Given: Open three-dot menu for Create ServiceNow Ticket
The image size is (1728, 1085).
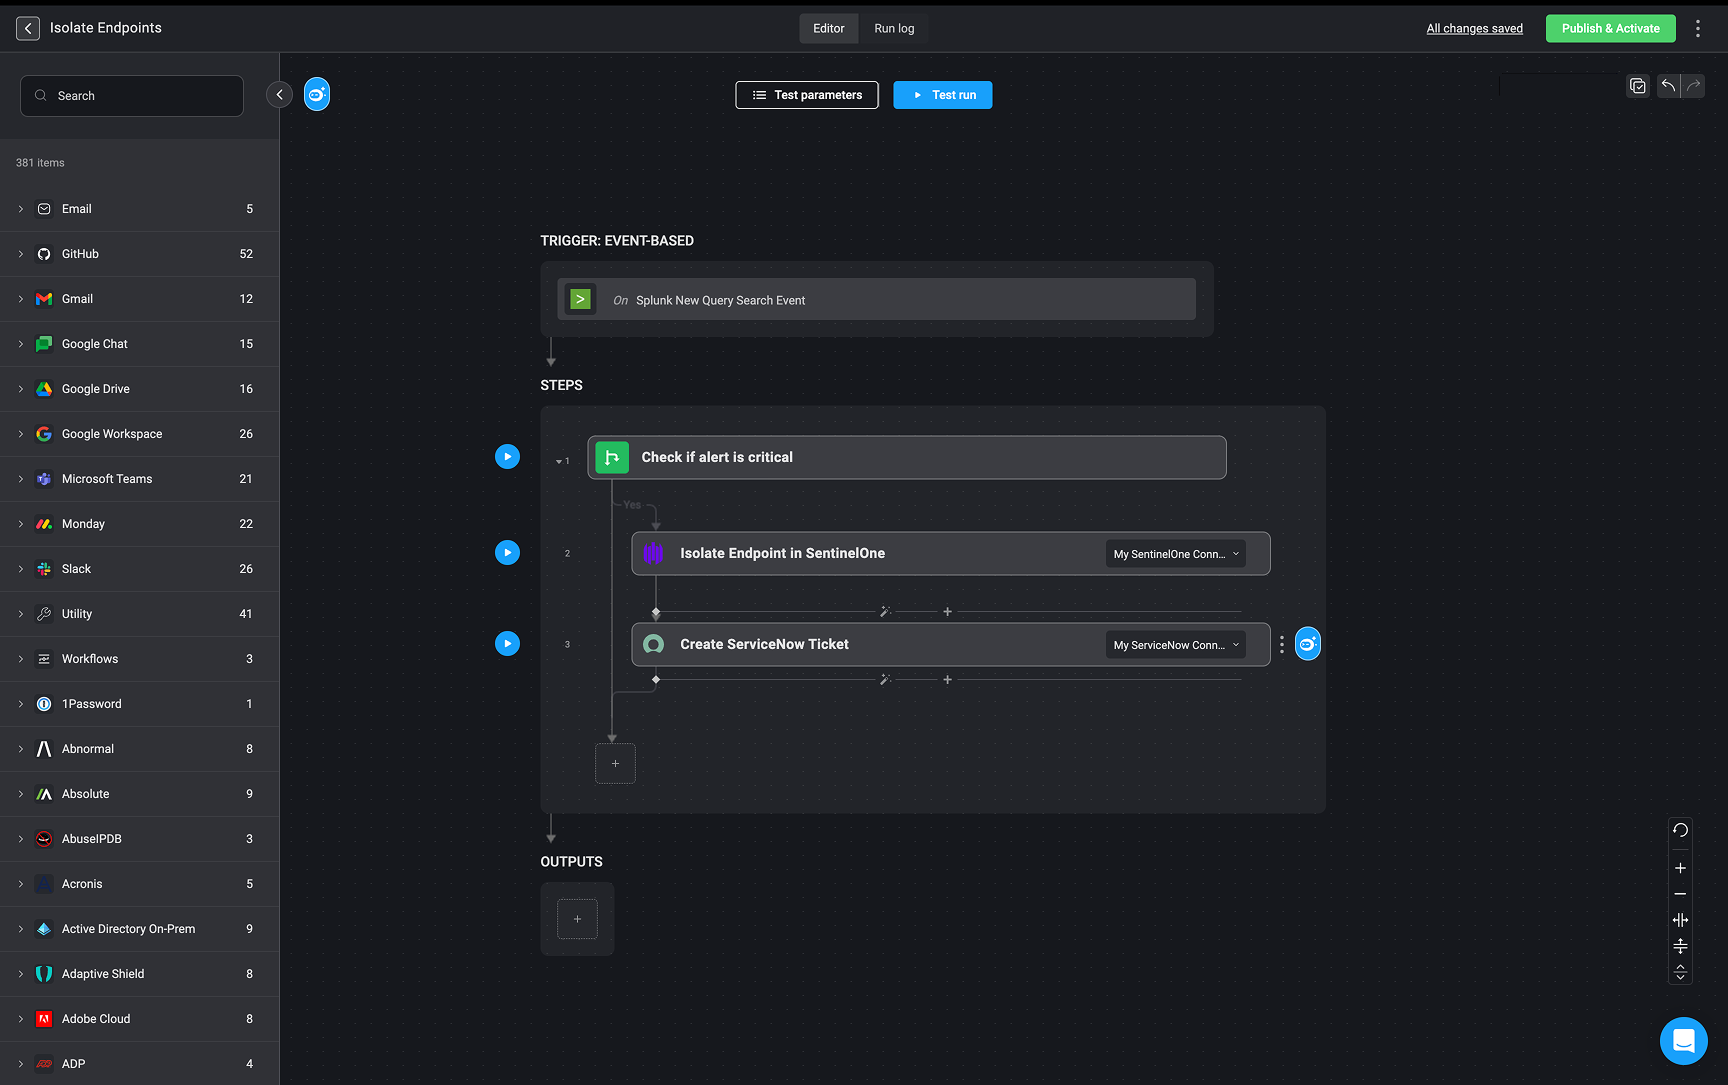Looking at the screenshot, I should pyautogui.click(x=1282, y=645).
